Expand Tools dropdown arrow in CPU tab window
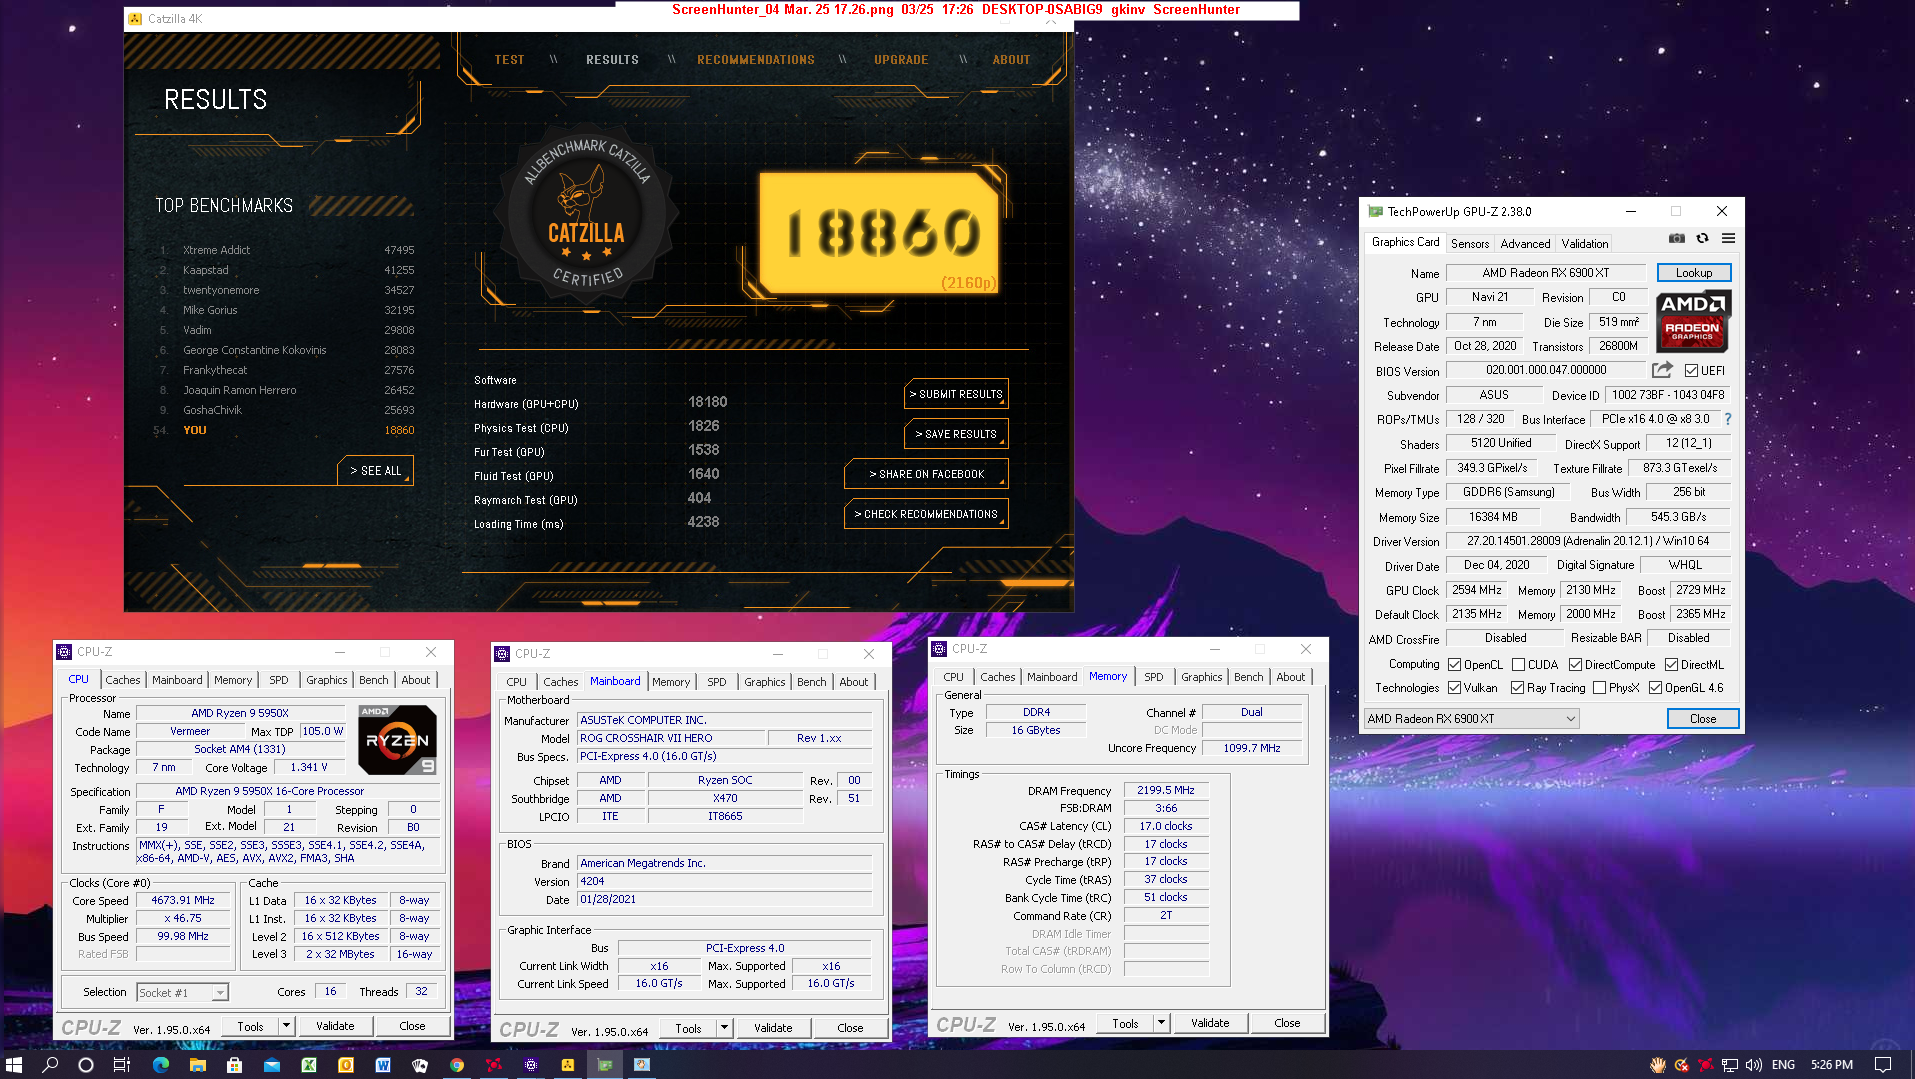1915x1079 pixels. coord(285,1026)
